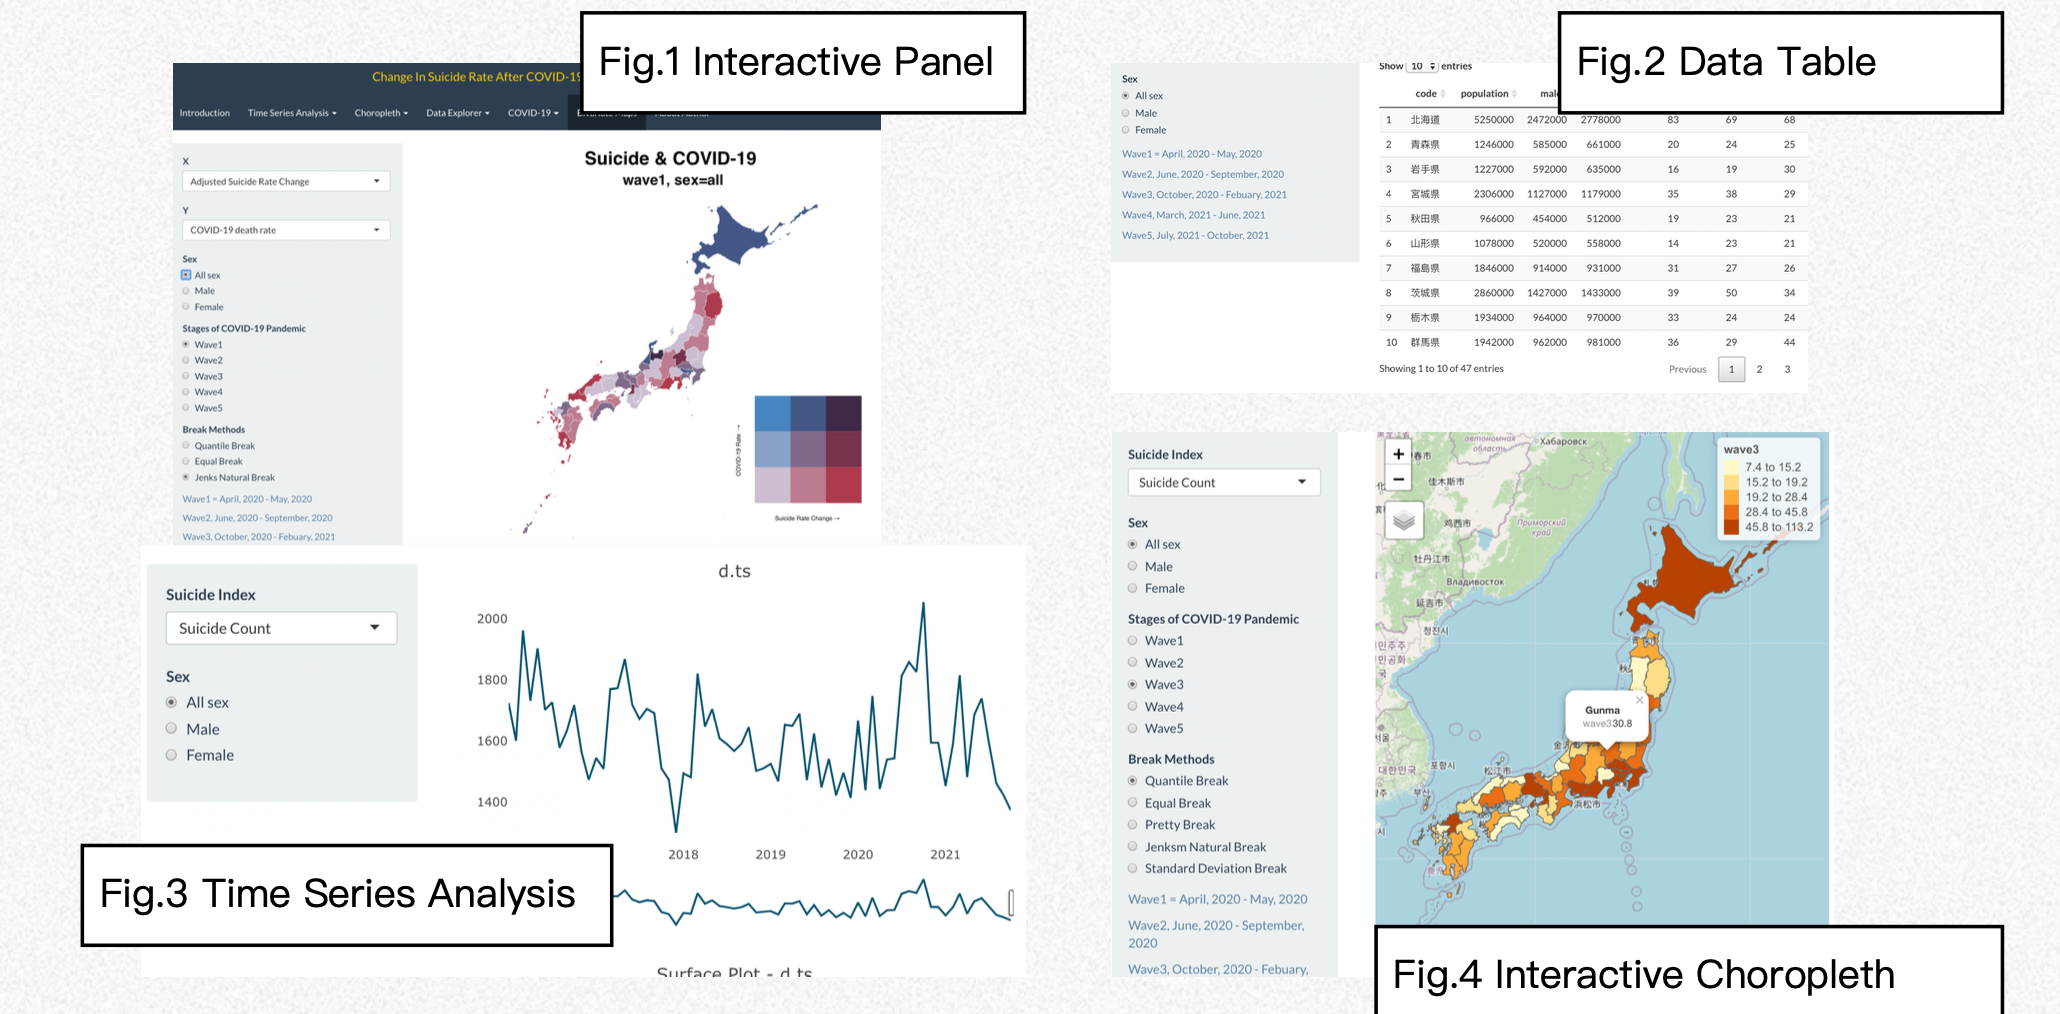Expand Suicide Index dropdown in time series panel
This screenshot has width=2060, height=1014.
[281, 628]
